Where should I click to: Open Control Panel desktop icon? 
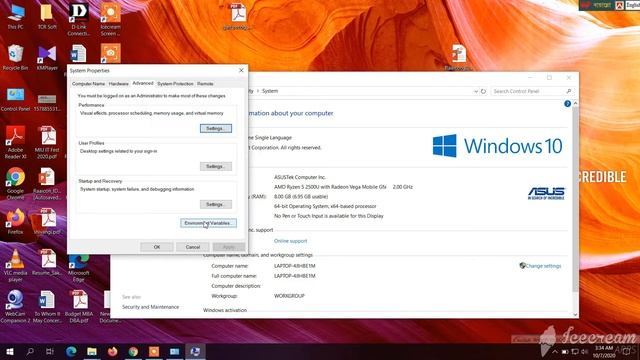(15, 100)
